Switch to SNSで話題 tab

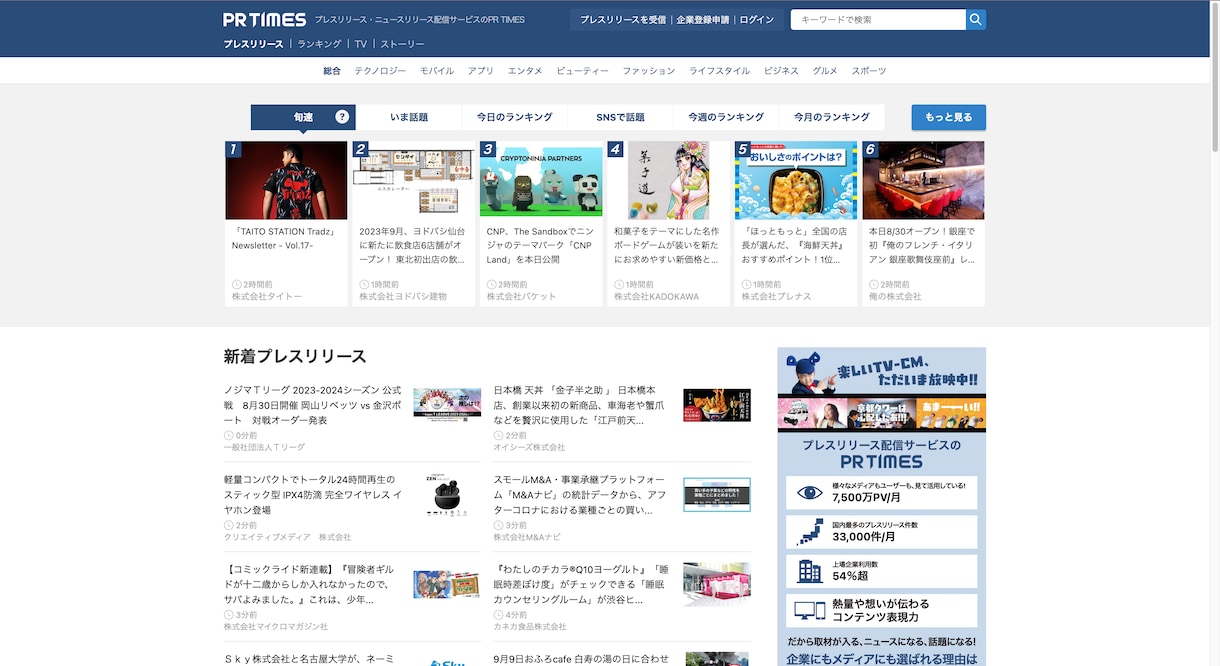tap(621, 117)
